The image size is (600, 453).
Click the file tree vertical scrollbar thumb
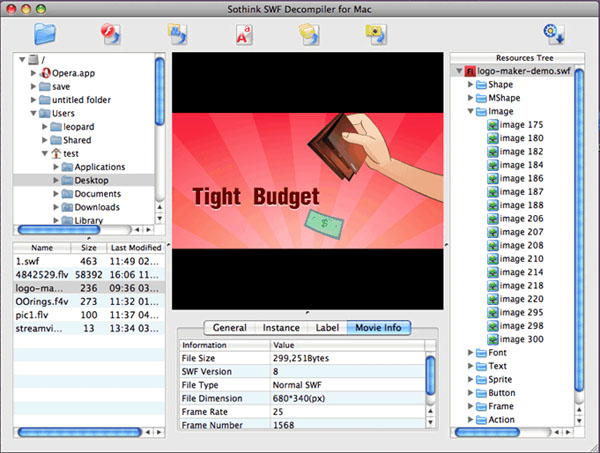pos(160,91)
